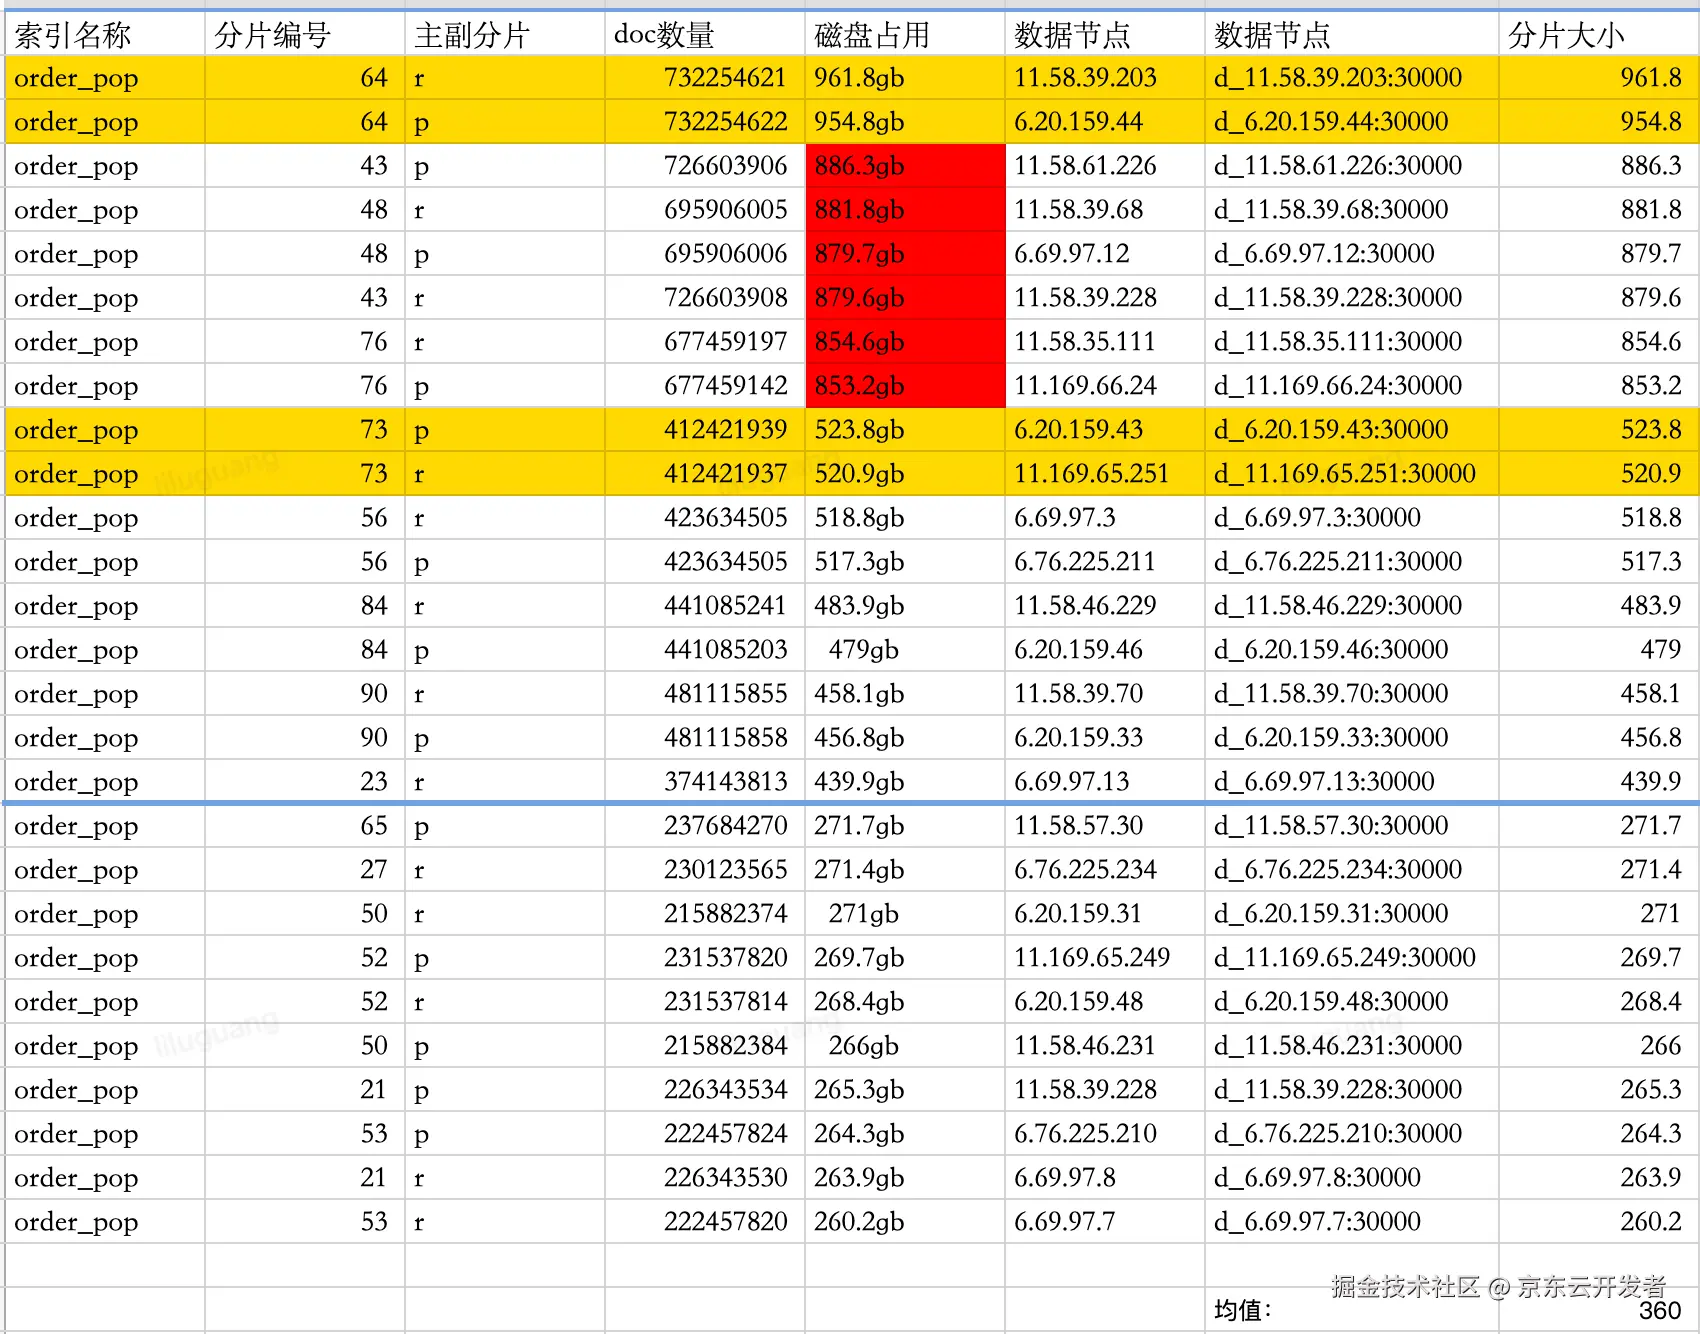Select the d_11.58.57.30:30000 cell
This screenshot has width=1700, height=1334.
[x=1352, y=826]
